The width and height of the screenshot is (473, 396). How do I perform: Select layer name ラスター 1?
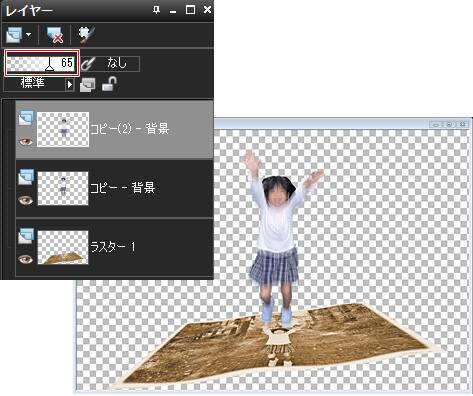113,247
